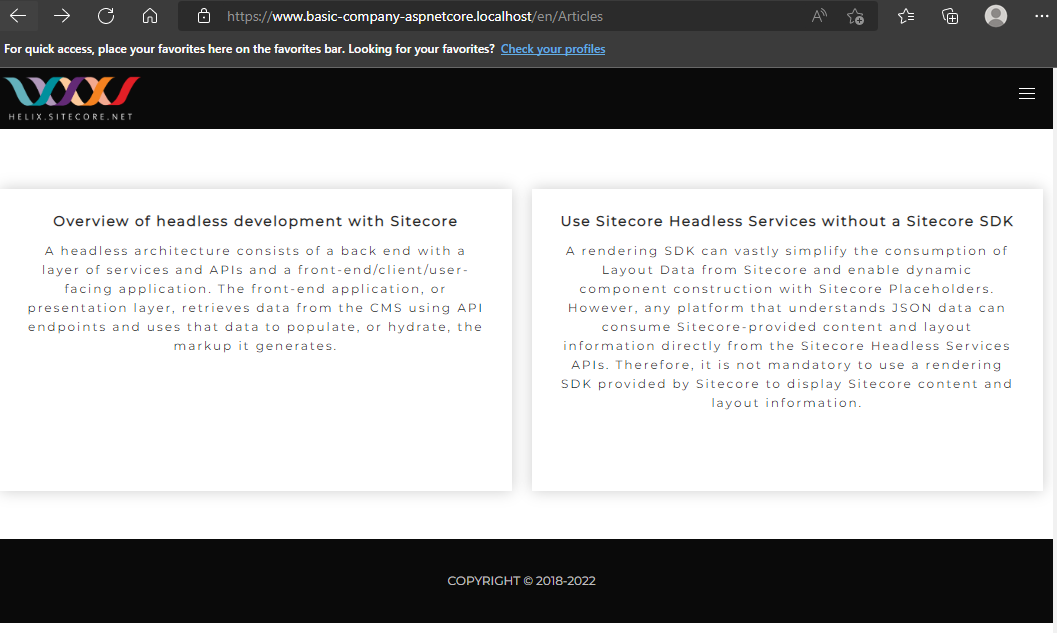The height and width of the screenshot is (633, 1057).
Task: Toggle the website hamburger navigation menu
Action: tap(1027, 93)
